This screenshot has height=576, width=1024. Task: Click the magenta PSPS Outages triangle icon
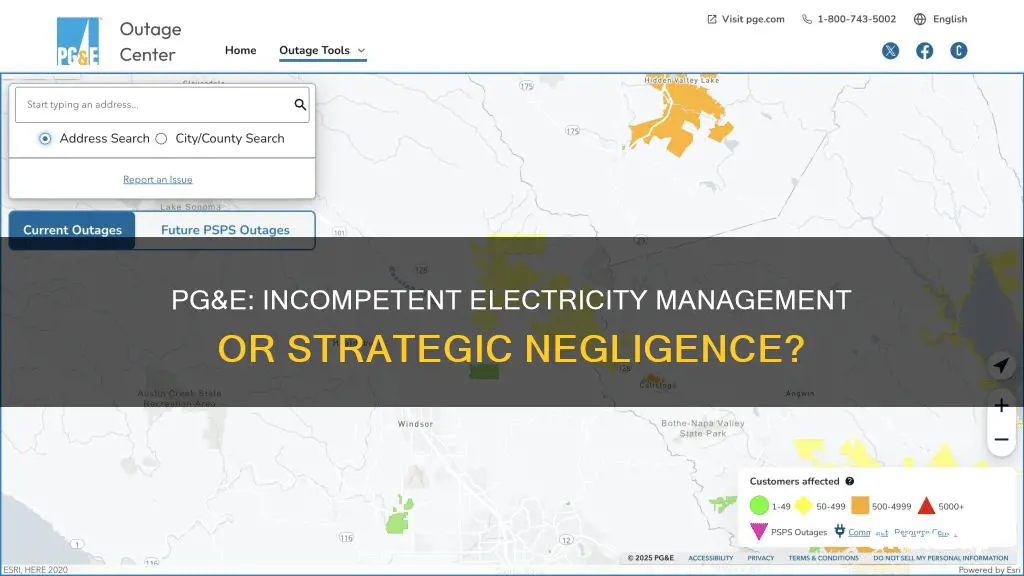coord(758,531)
